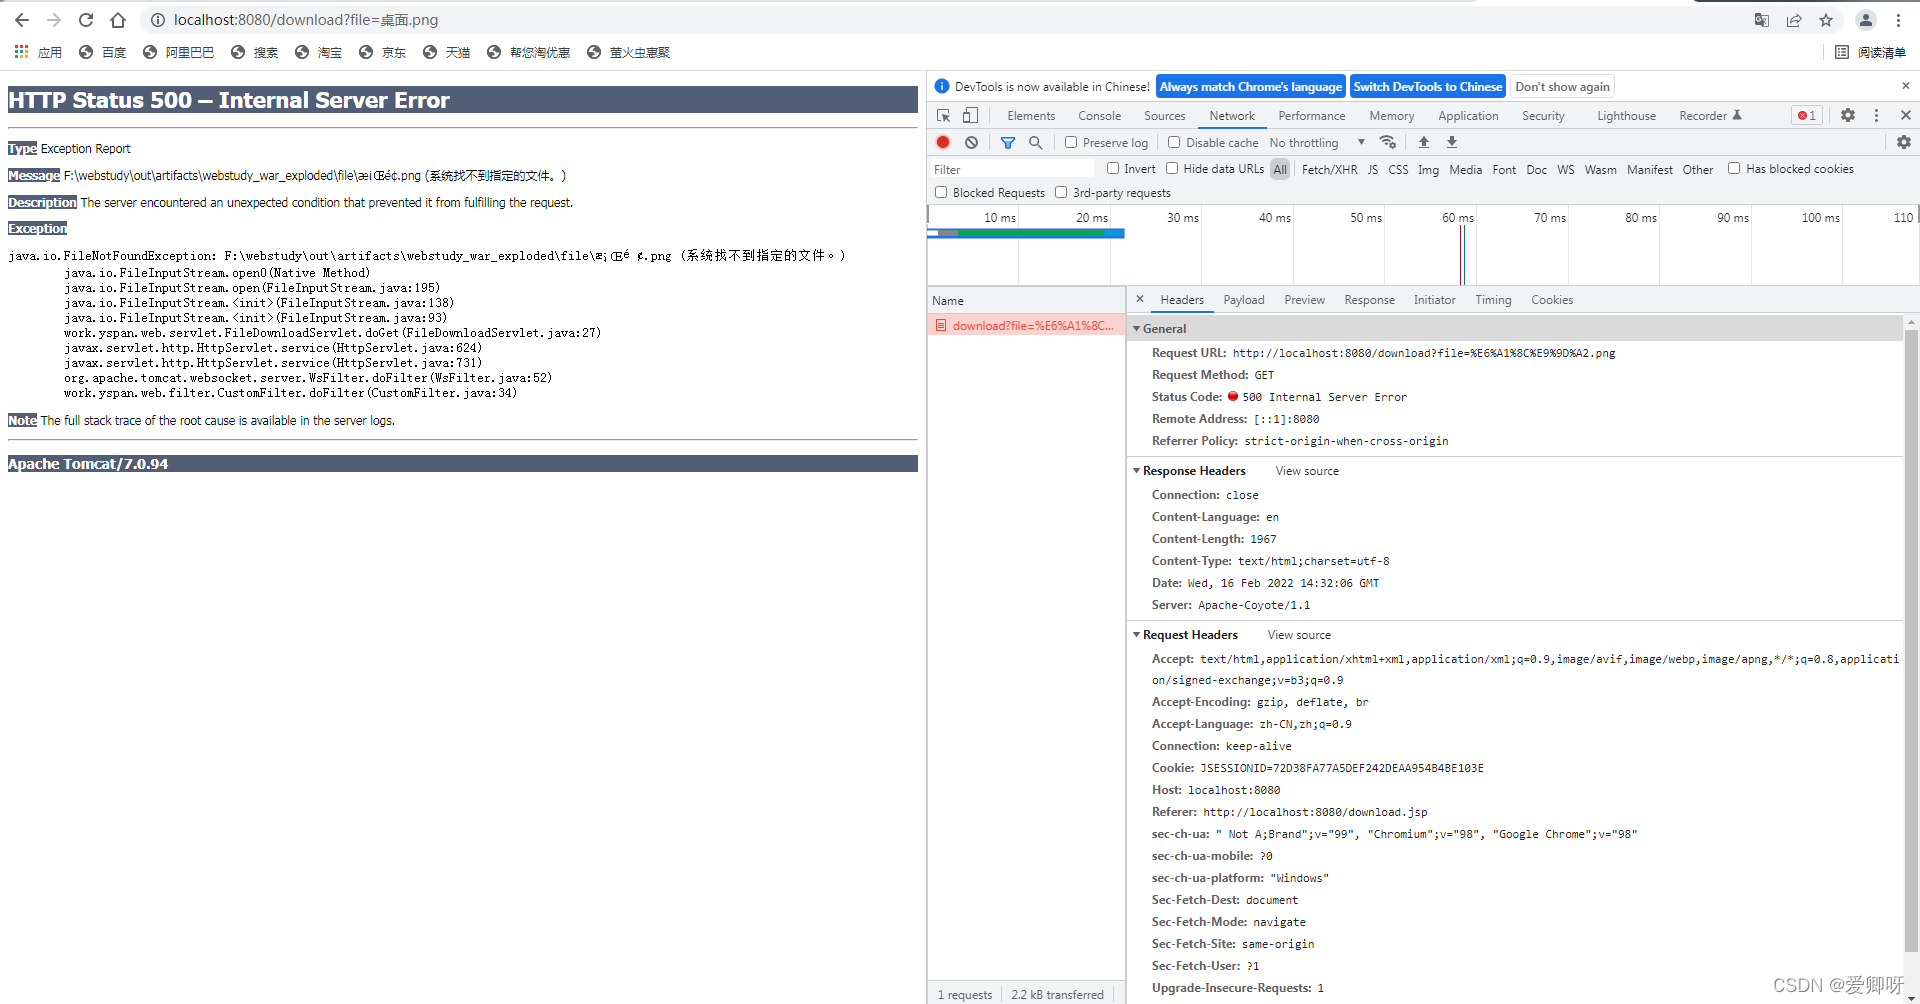Close the request details pane
1920x1004 pixels.
point(1140,299)
